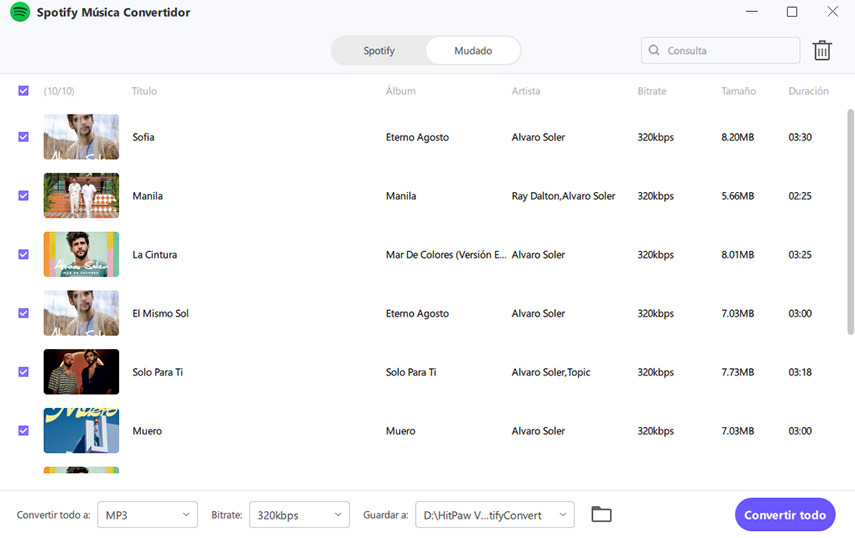Minimize the Spotify Música Convertidor window
The height and width of the screenshot is (538, 855).
pyautogui.click(x=752, y=11)
